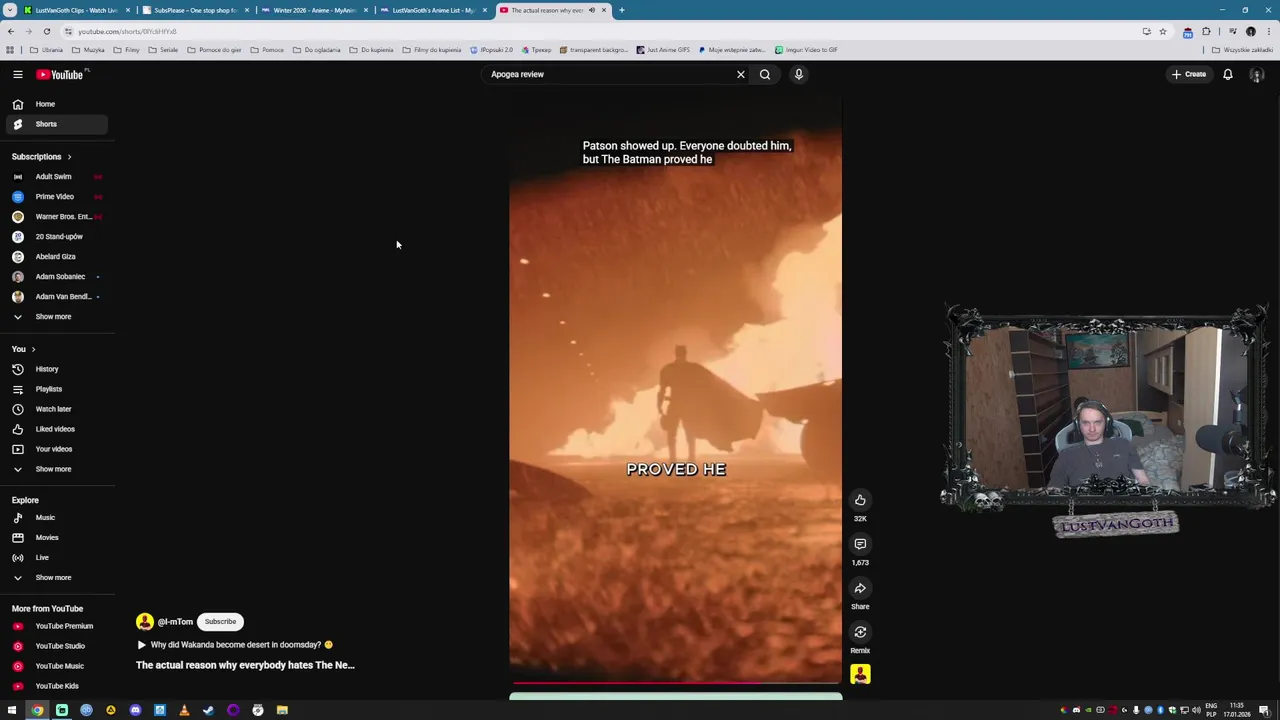Image resolution: width=1280 pixels, height=720 pixels.
Task: Open History in the sidebar
Action: click(x=55, y=369)
